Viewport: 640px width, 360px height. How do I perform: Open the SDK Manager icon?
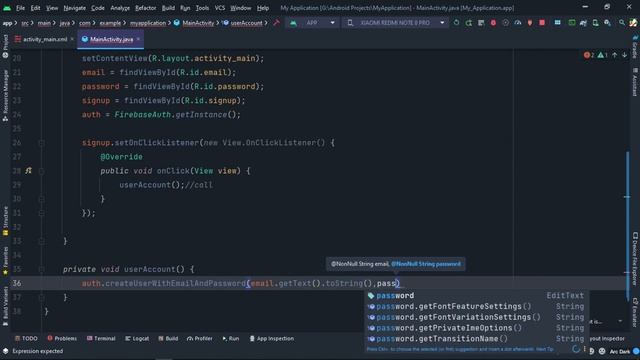coord(607,23)
